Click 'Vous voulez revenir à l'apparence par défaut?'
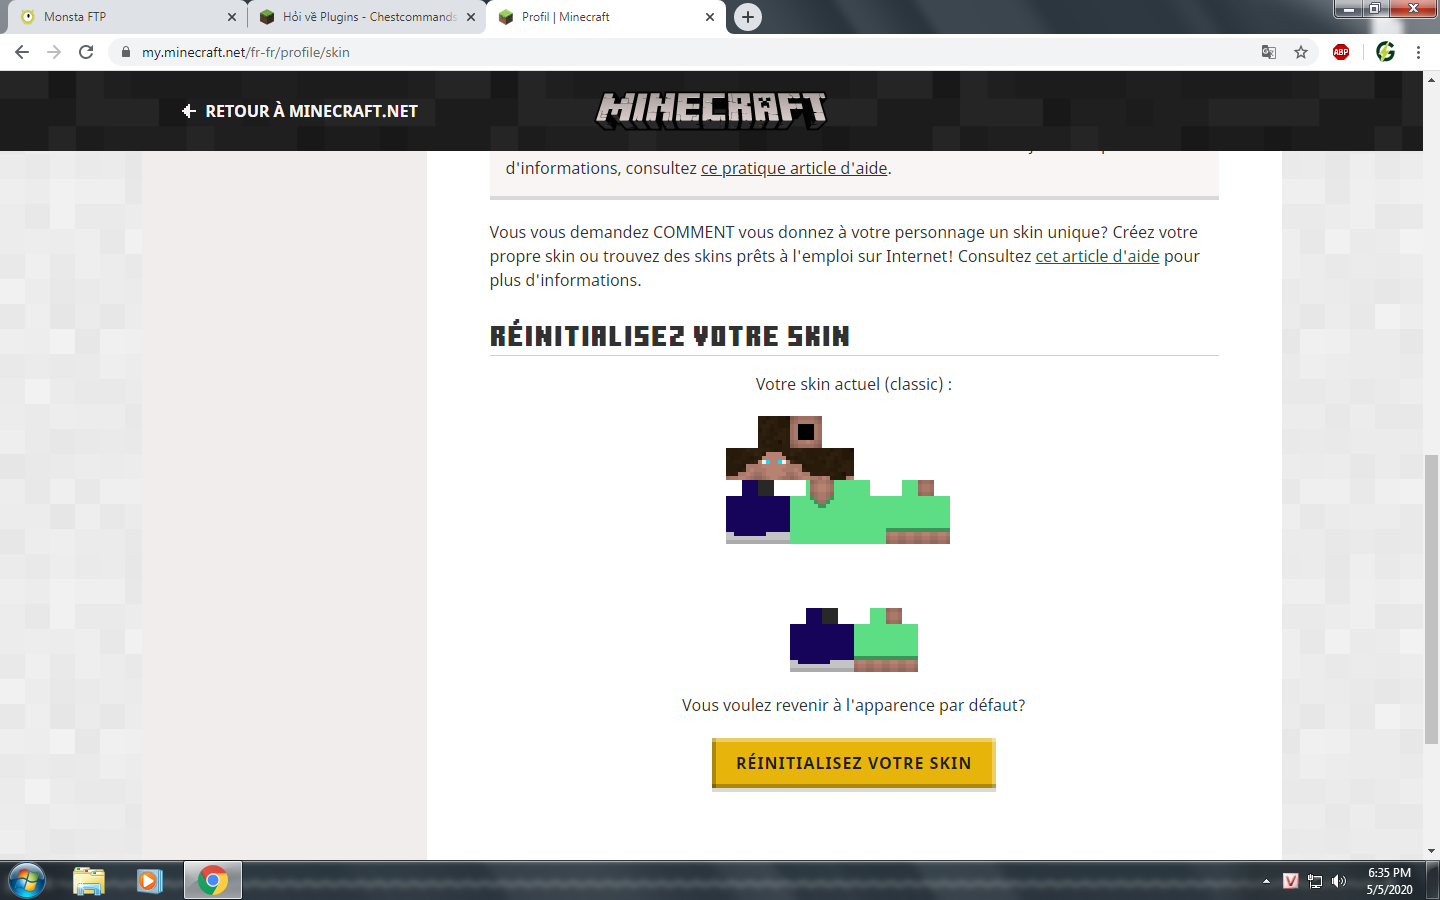 coord(854,705)
